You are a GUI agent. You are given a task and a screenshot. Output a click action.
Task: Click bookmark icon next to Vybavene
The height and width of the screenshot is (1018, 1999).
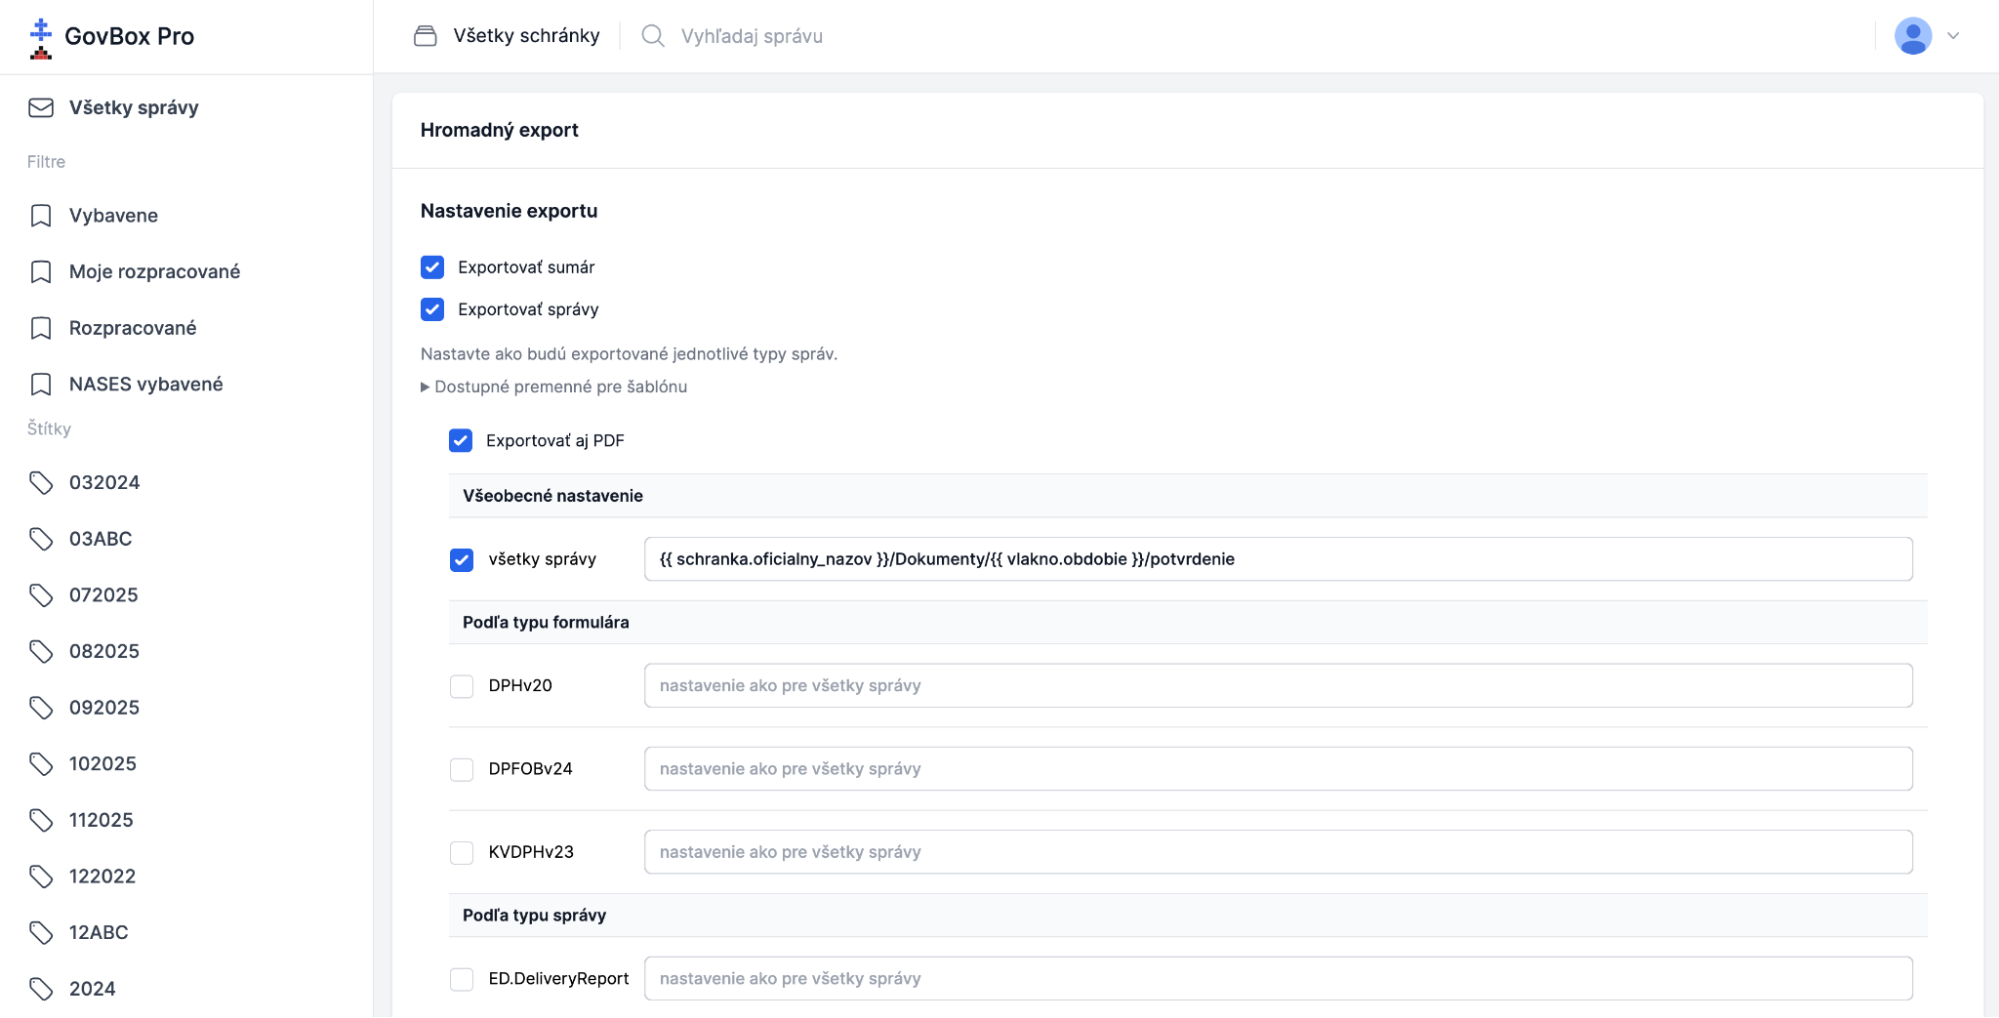(x=41, y=216)
